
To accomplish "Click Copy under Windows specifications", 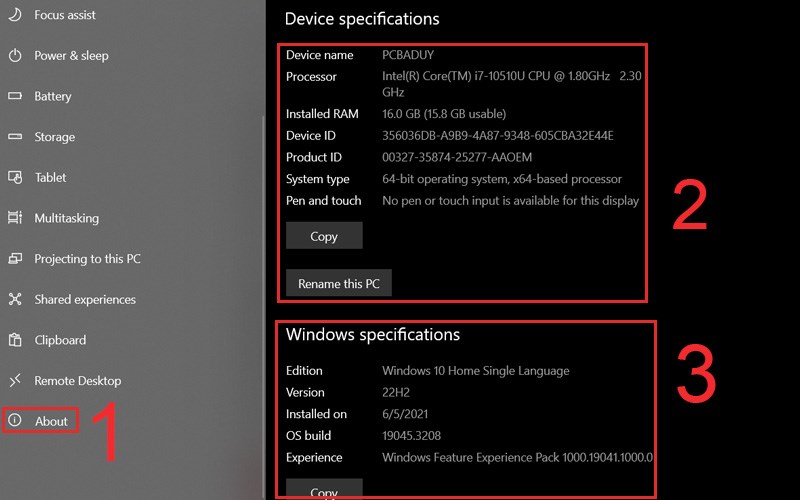I will tap(324, 491).
